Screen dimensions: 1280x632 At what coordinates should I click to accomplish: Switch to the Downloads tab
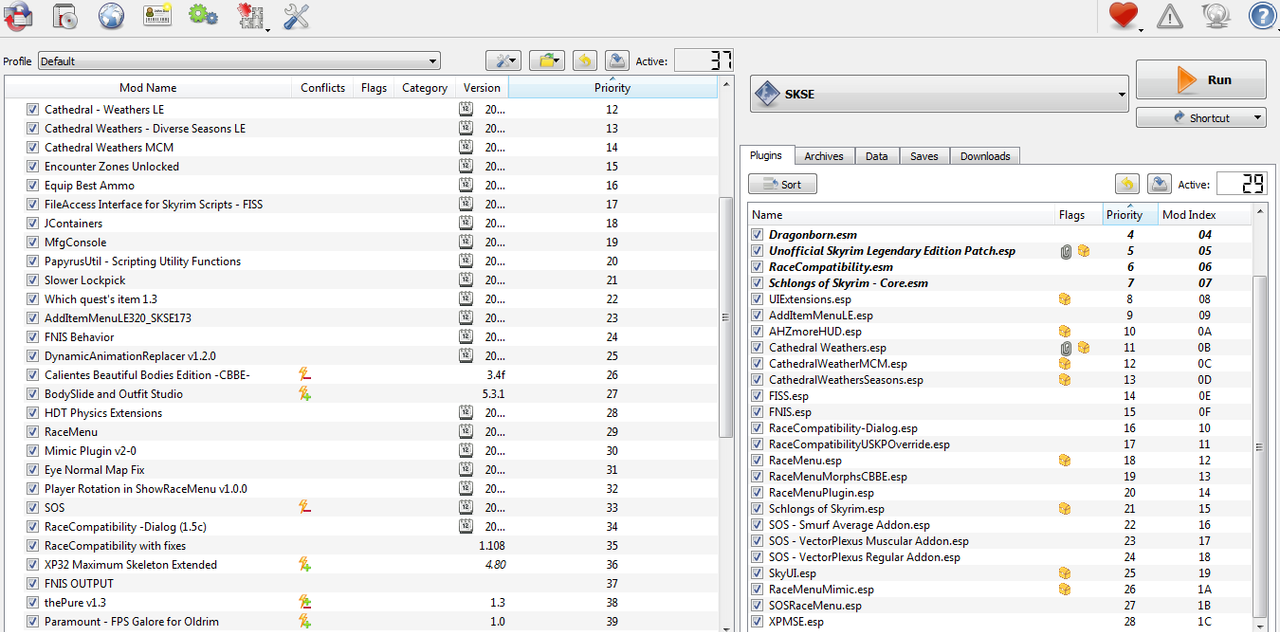pyautogui.click(x=985, y=156)
